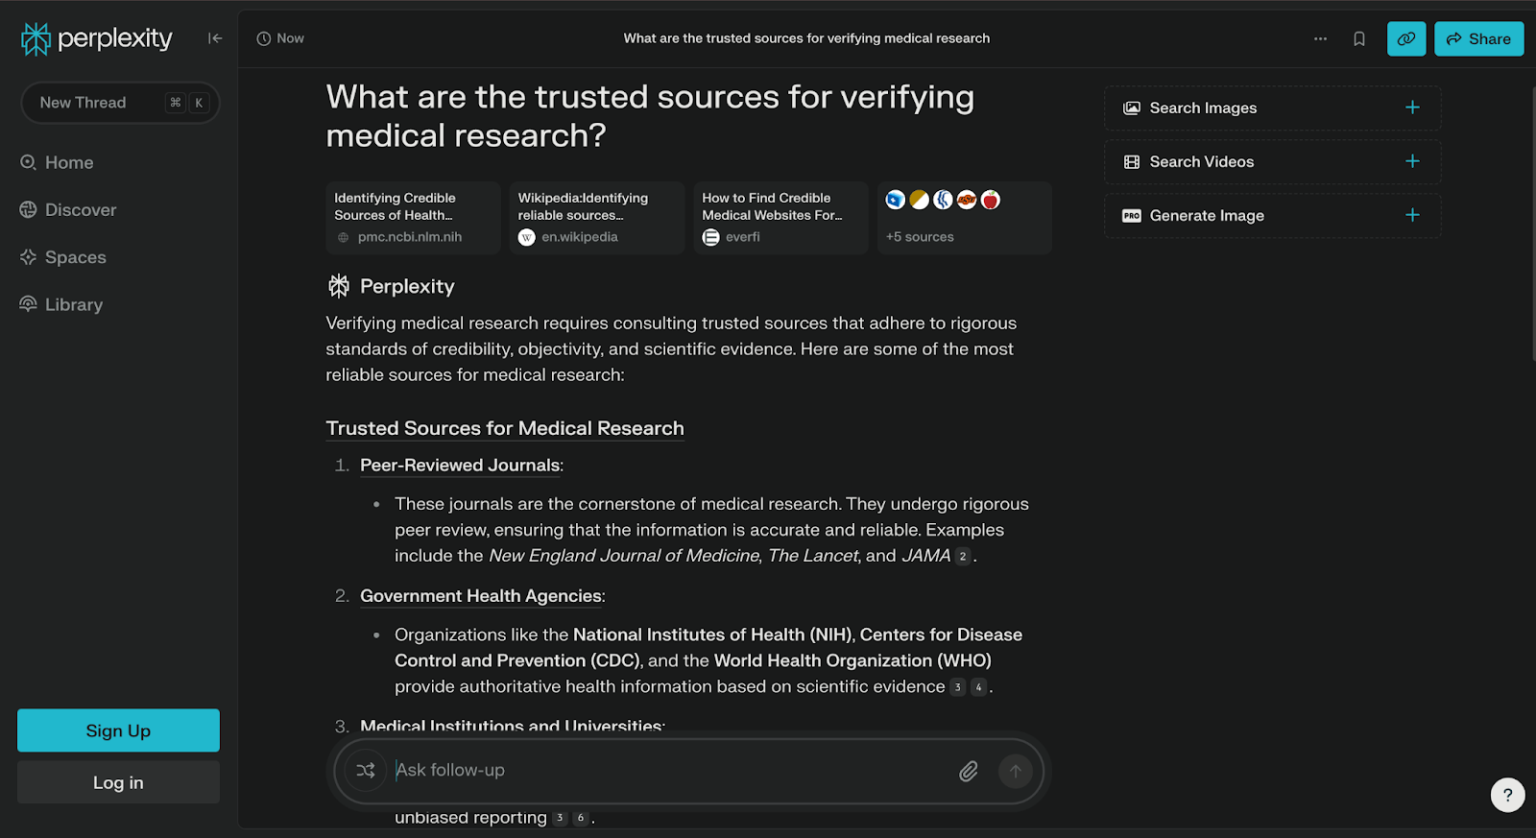Open the Library page

pyautogui.click(x=72, y=304)
